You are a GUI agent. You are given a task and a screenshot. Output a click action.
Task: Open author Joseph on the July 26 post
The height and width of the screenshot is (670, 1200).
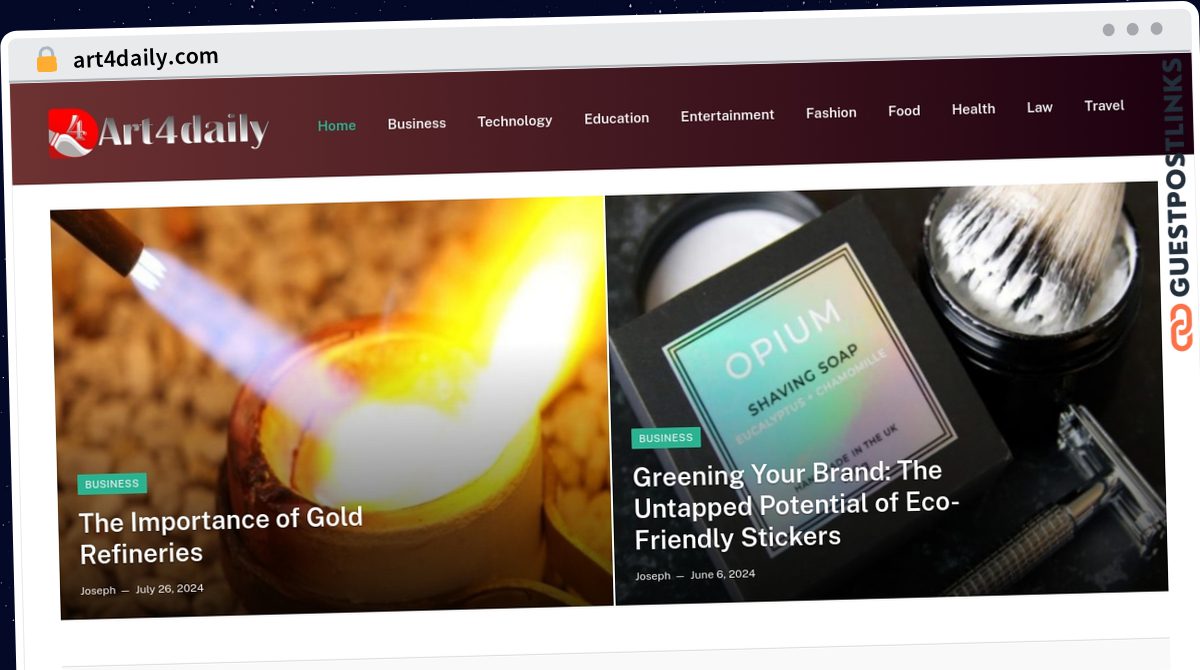click(98, 591)
